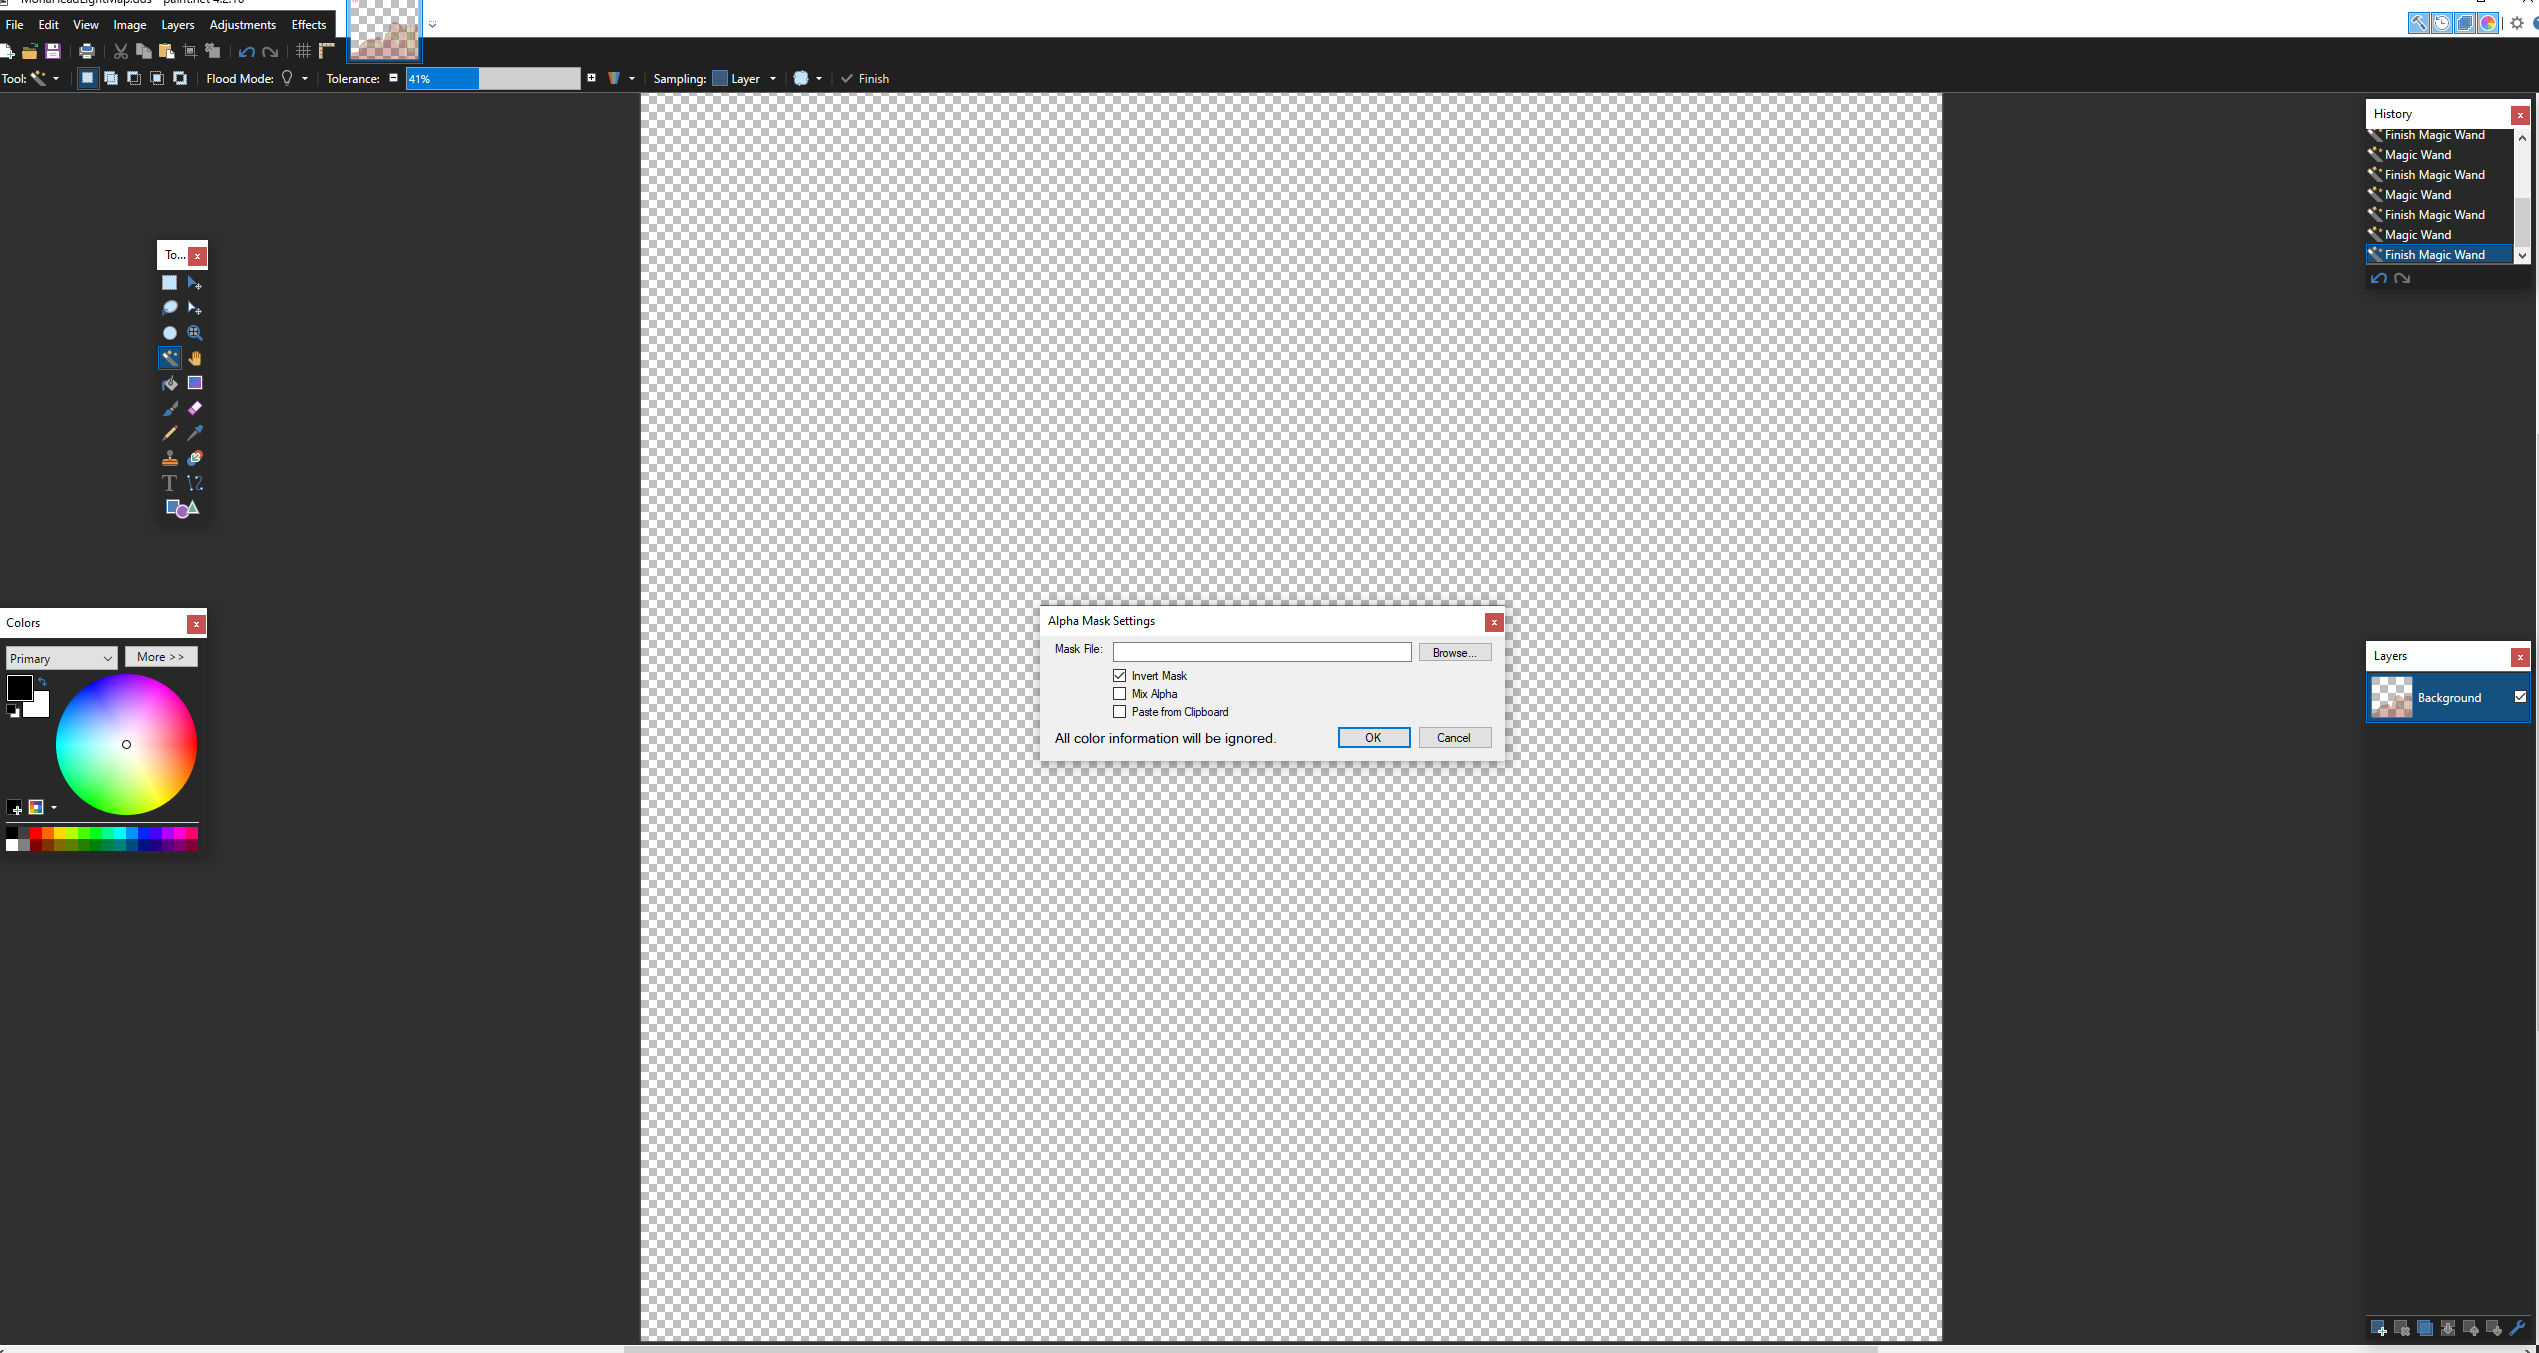Open the palette options dropdown arrow

click(54, 808)
